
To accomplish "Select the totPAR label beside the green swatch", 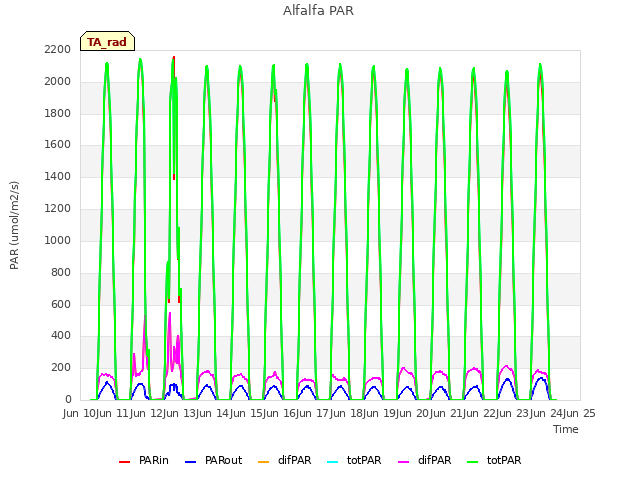I will [x=504, y=460].
